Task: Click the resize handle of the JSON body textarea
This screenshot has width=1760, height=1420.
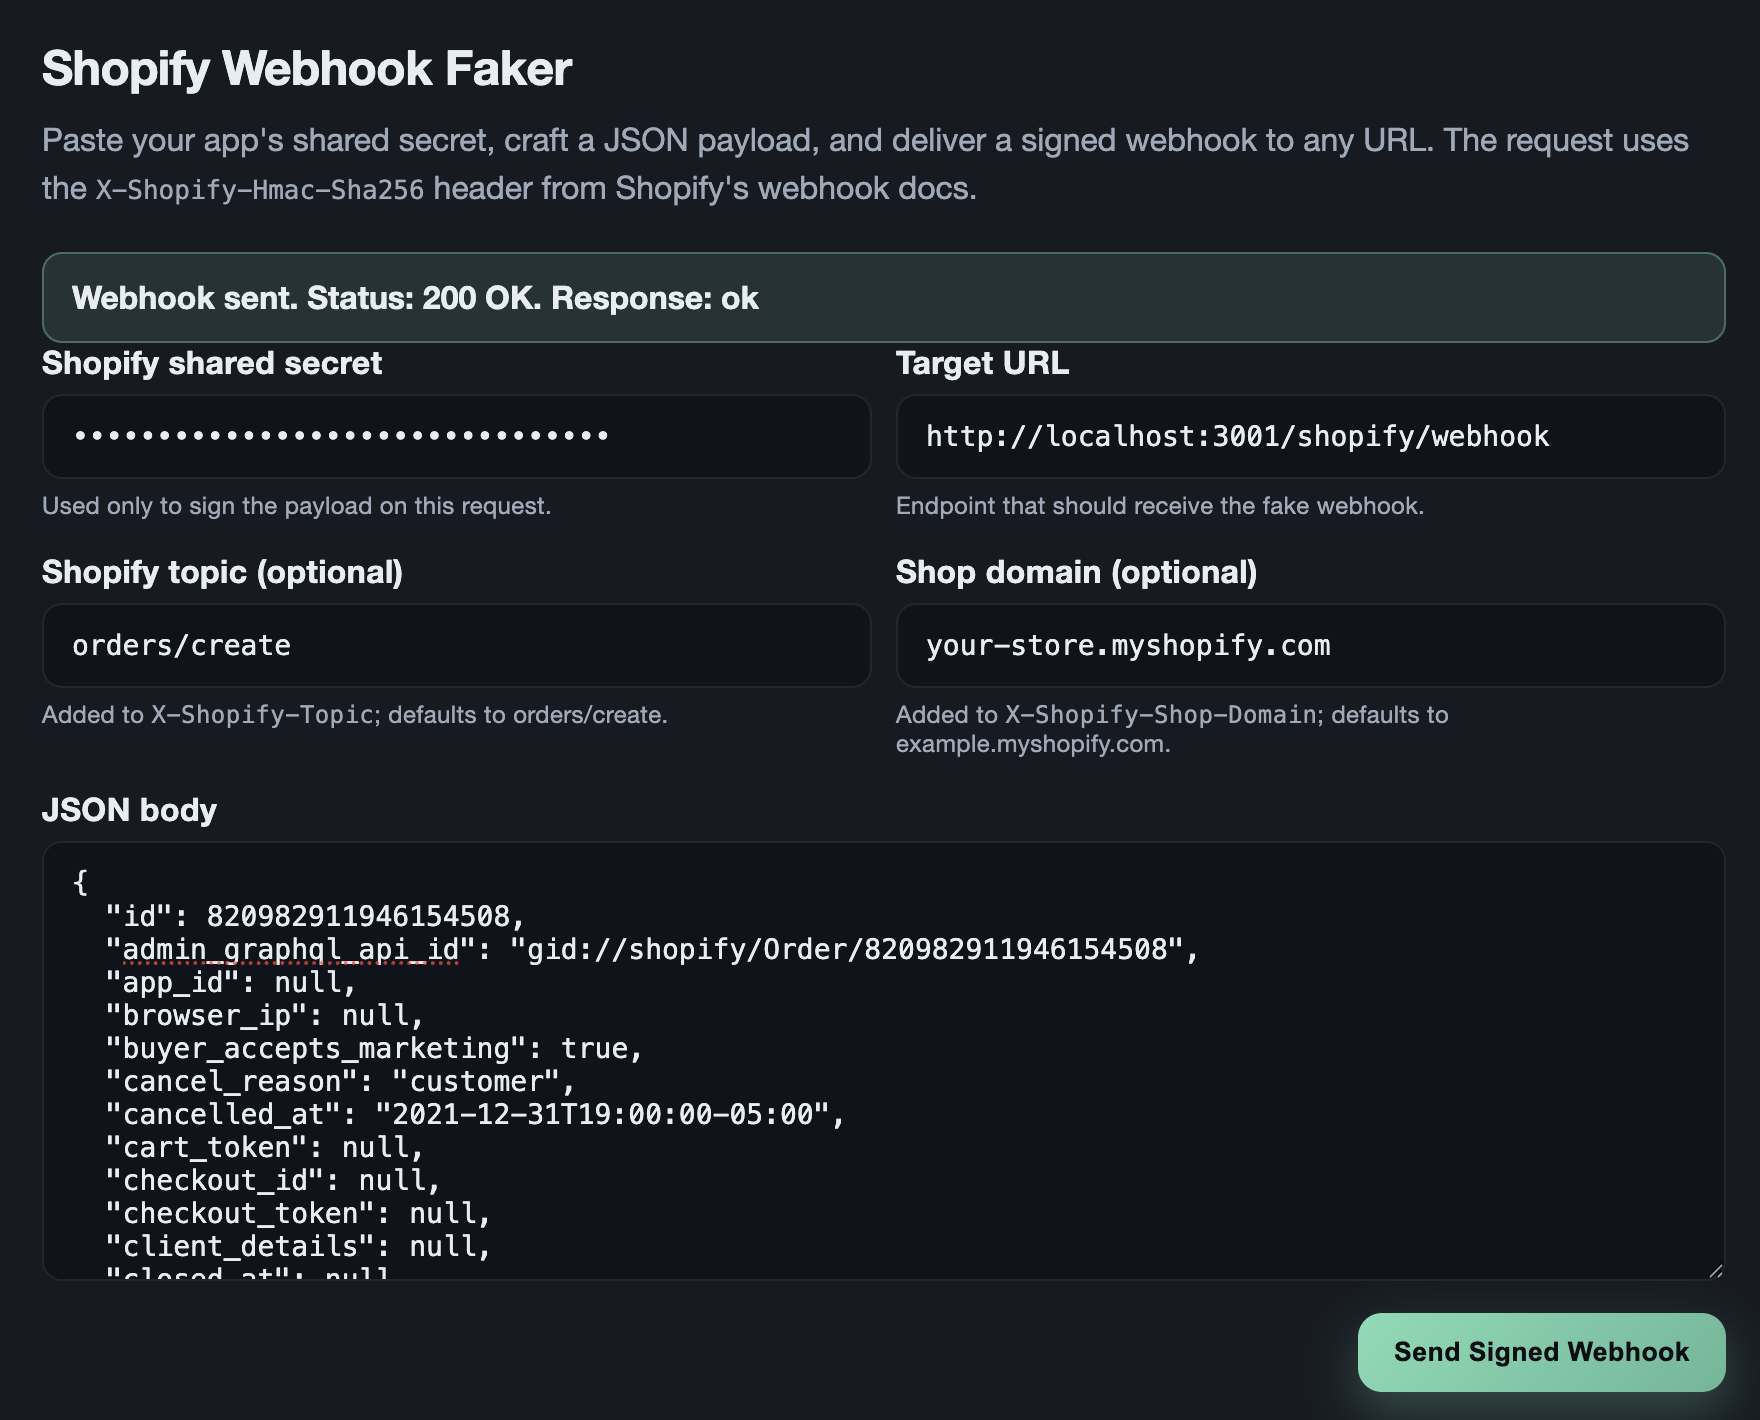Action: 1715,1270
